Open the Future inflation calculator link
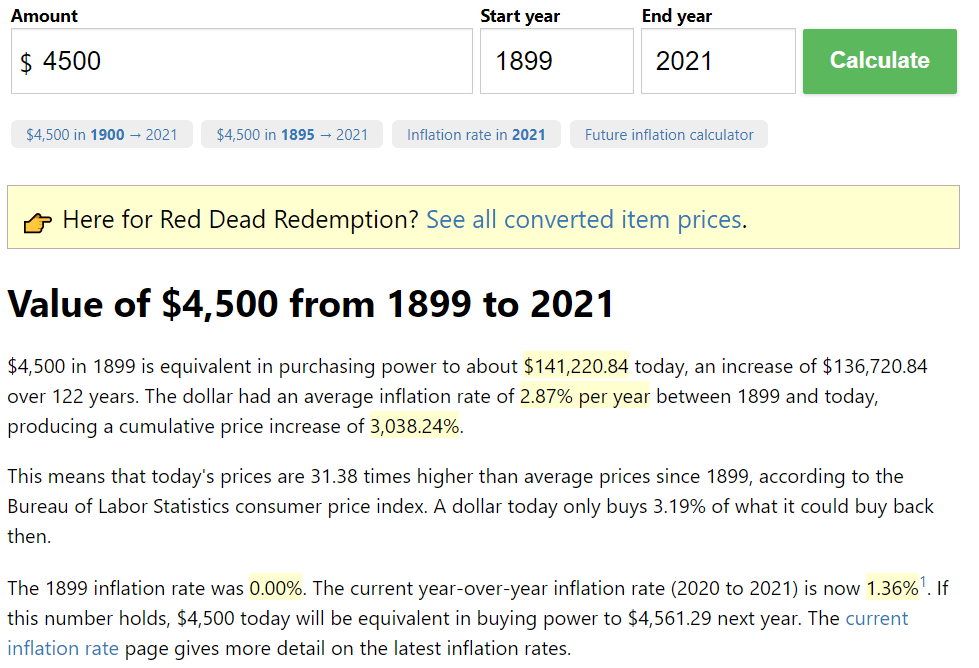This screenshot has width=979, height=668. 668,134
